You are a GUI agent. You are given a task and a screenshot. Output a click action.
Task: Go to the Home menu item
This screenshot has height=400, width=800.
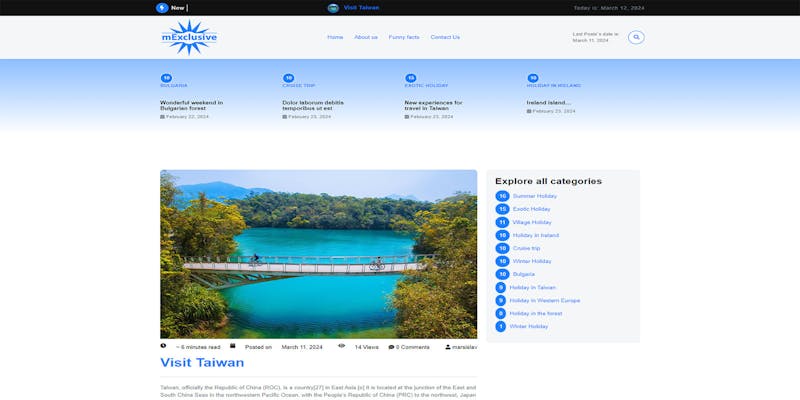coord(335,37)
